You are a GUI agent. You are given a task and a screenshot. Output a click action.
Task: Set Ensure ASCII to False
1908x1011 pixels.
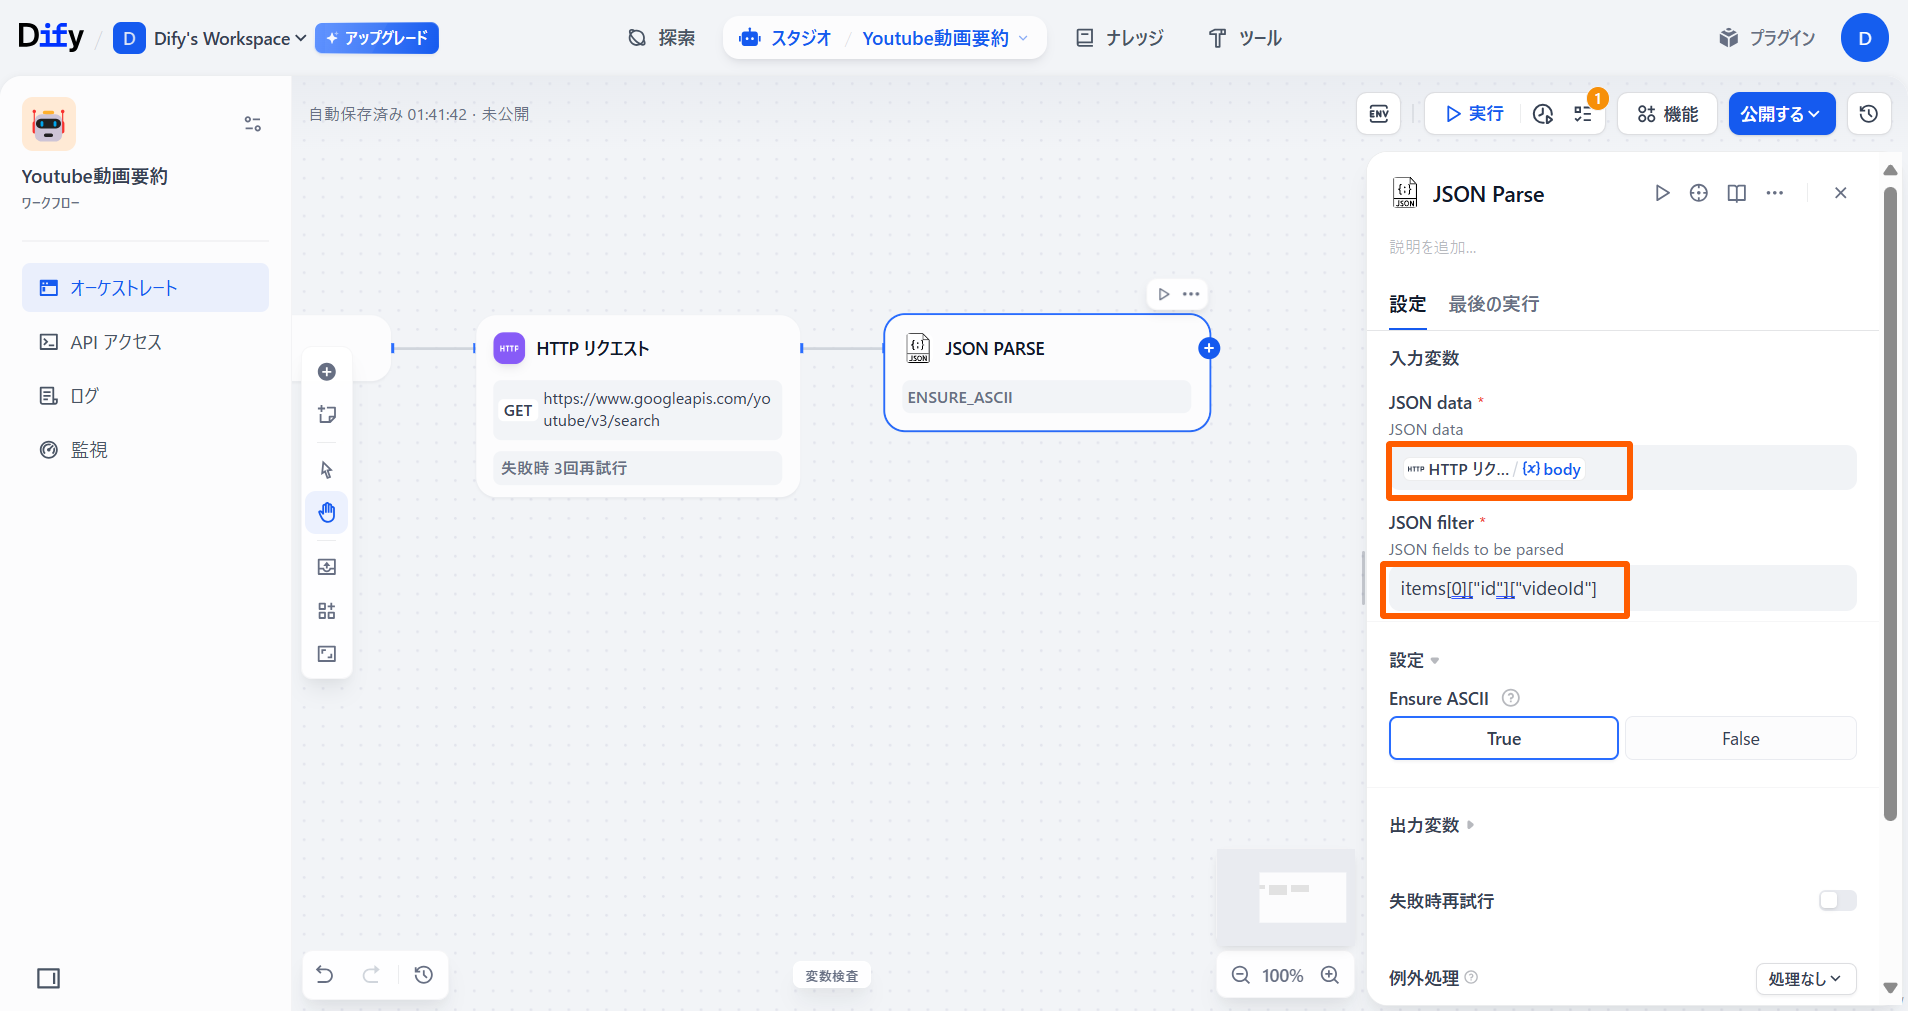point(1740,739)
